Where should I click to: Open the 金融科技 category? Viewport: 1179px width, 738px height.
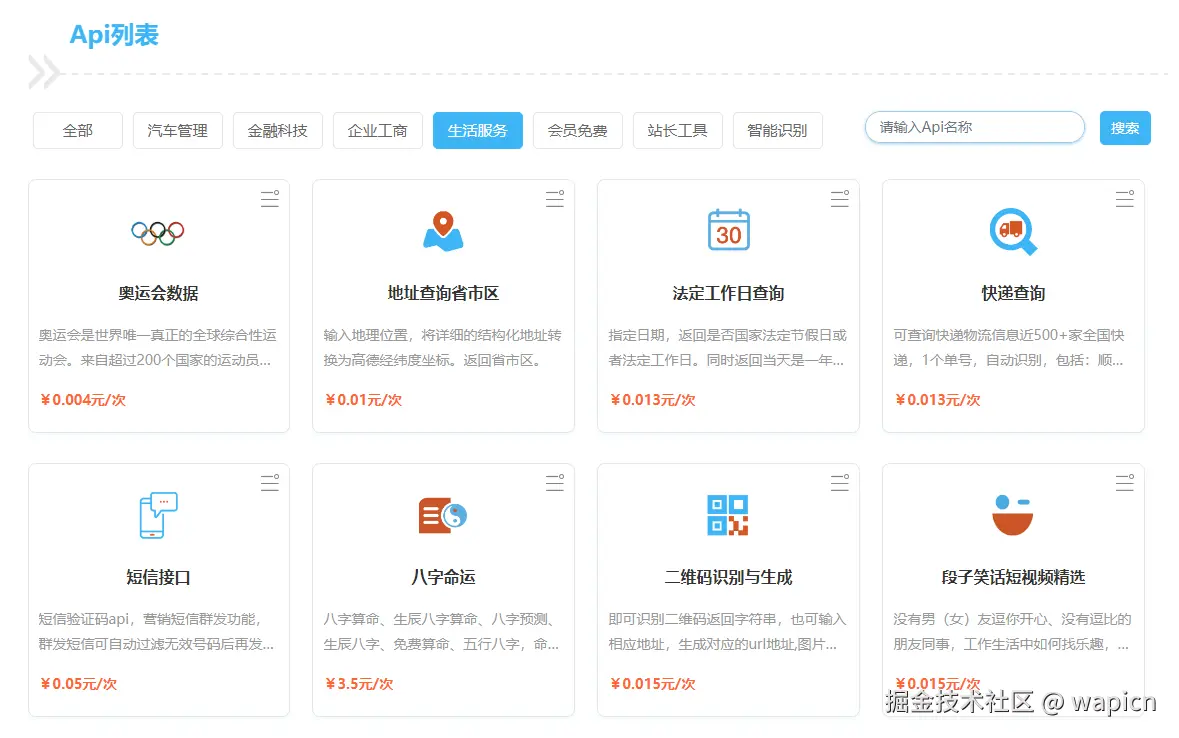(277, 130)
